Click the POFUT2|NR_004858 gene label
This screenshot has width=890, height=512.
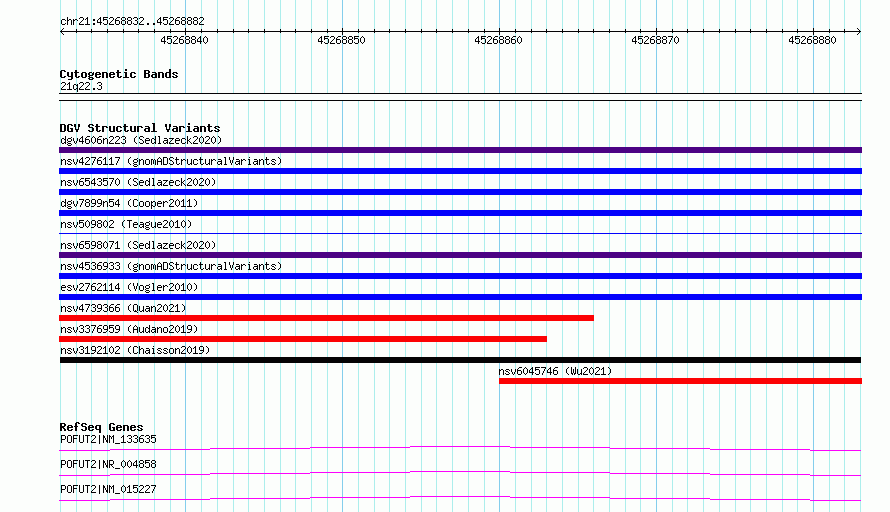(x=108, y=464)
